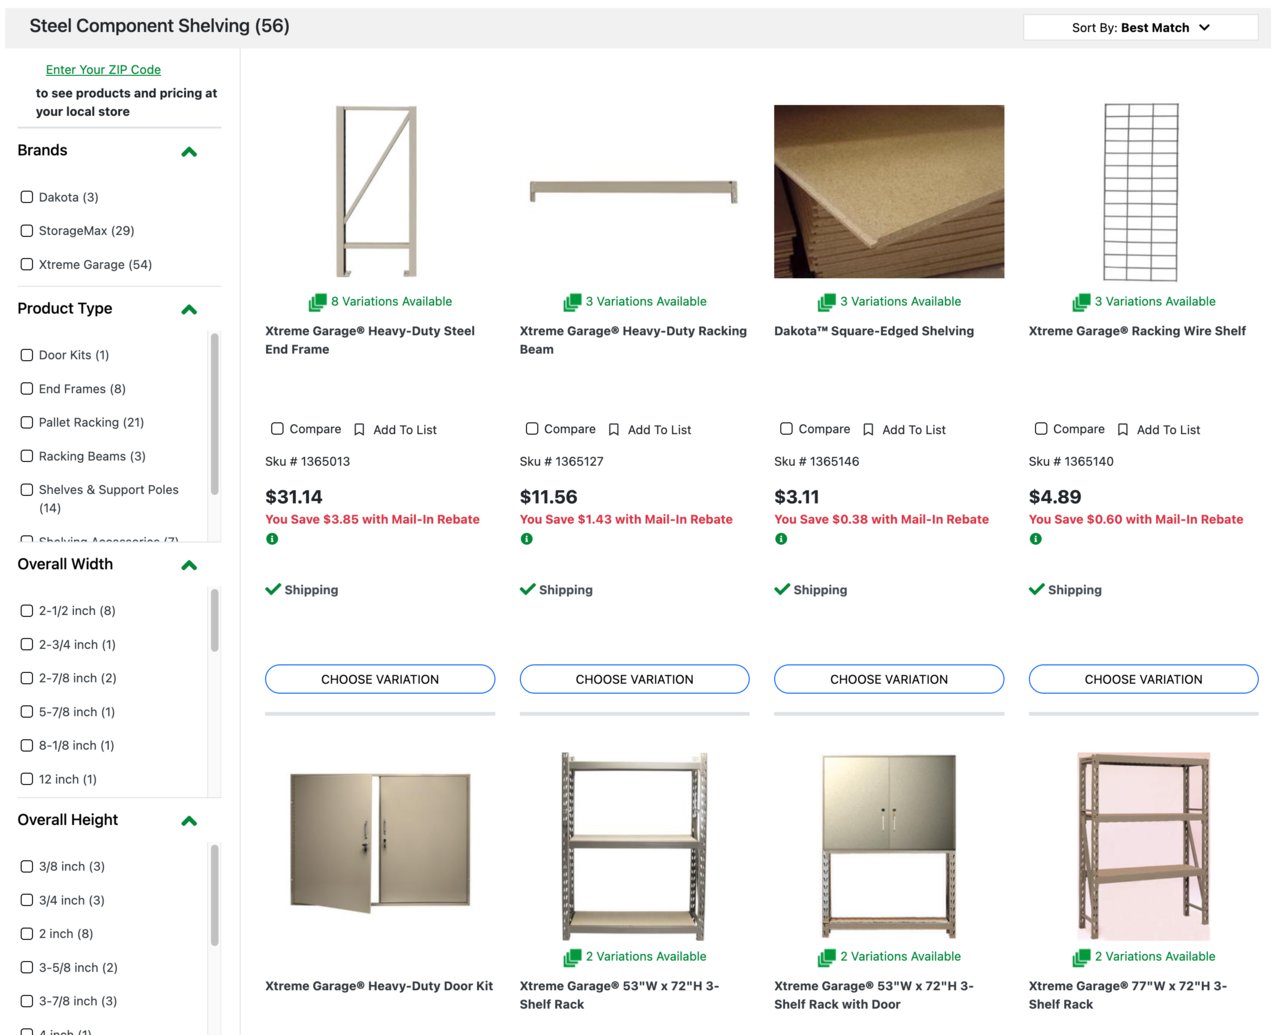Open variations icon for Heavy-Duty Steel End Frame
Viewport: 1279px width, 1035px height.
[317, 302]
